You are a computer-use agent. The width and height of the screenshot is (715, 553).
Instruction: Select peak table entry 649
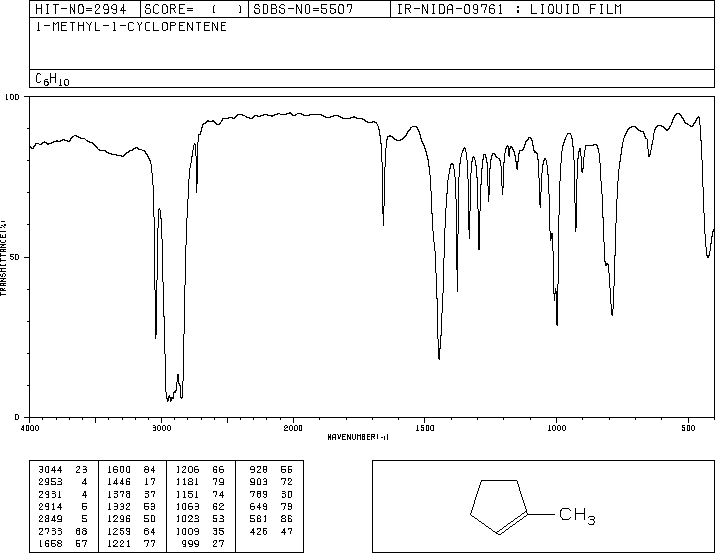click(271, 506)
